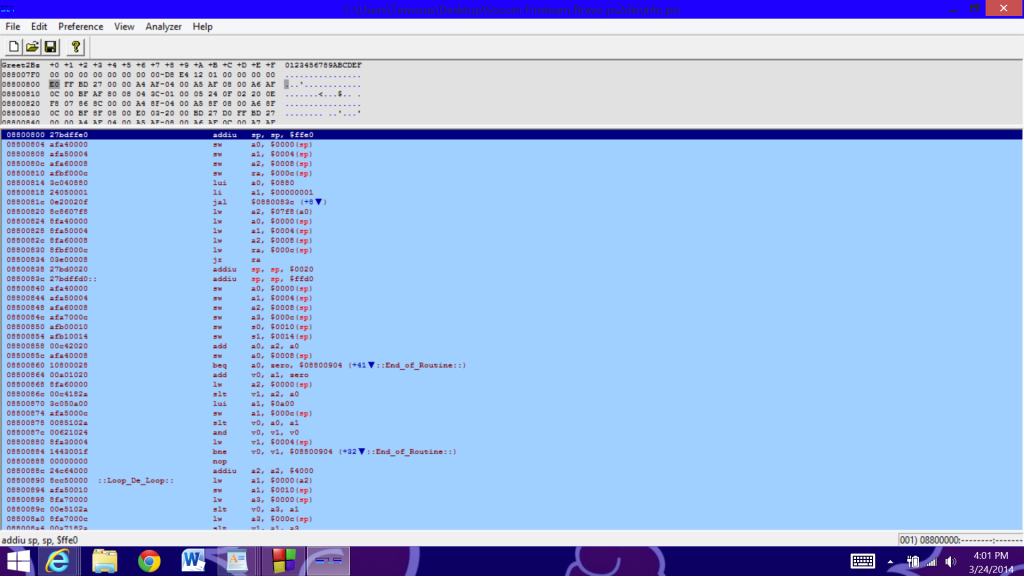Select the lw a2, $07f8(a0) line
This screenshot has width=1024, height=576.
[x=511, y=212]
